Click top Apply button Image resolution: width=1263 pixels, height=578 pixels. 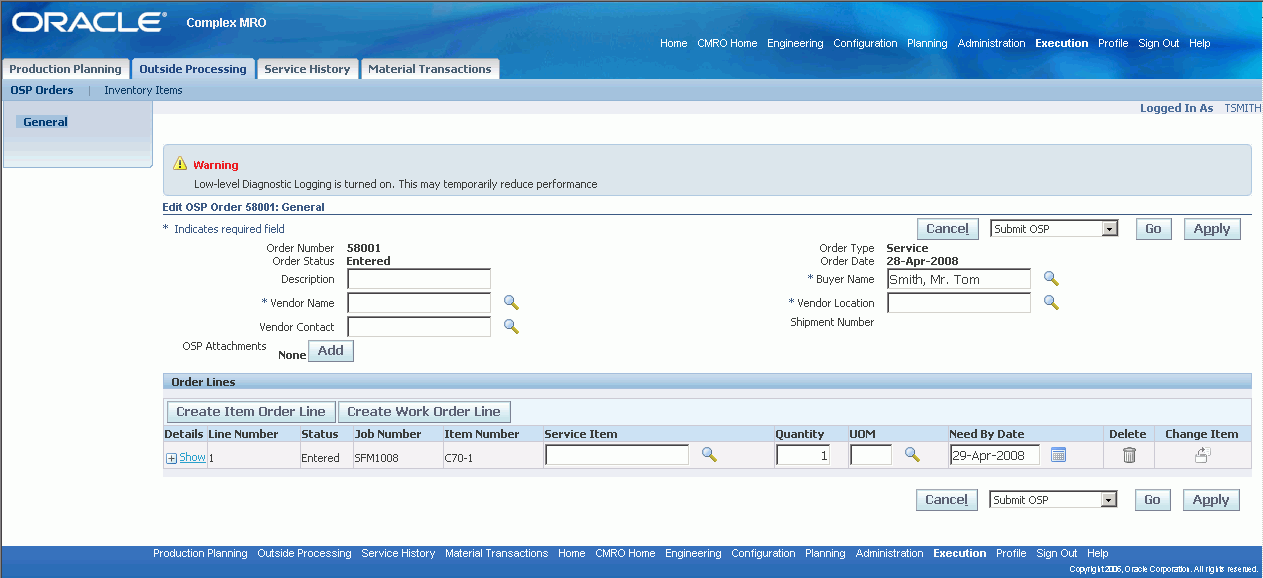pos(1212,229)
